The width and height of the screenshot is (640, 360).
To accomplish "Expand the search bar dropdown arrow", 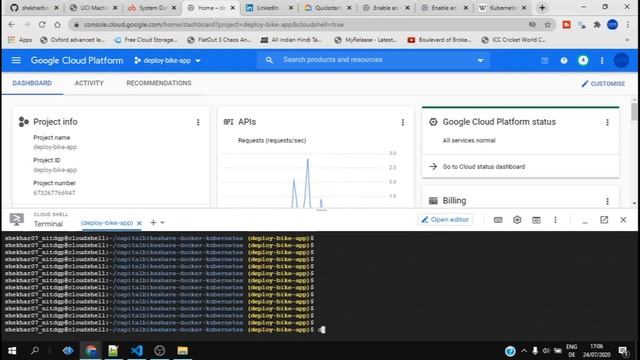I will (x=480, y=60).
